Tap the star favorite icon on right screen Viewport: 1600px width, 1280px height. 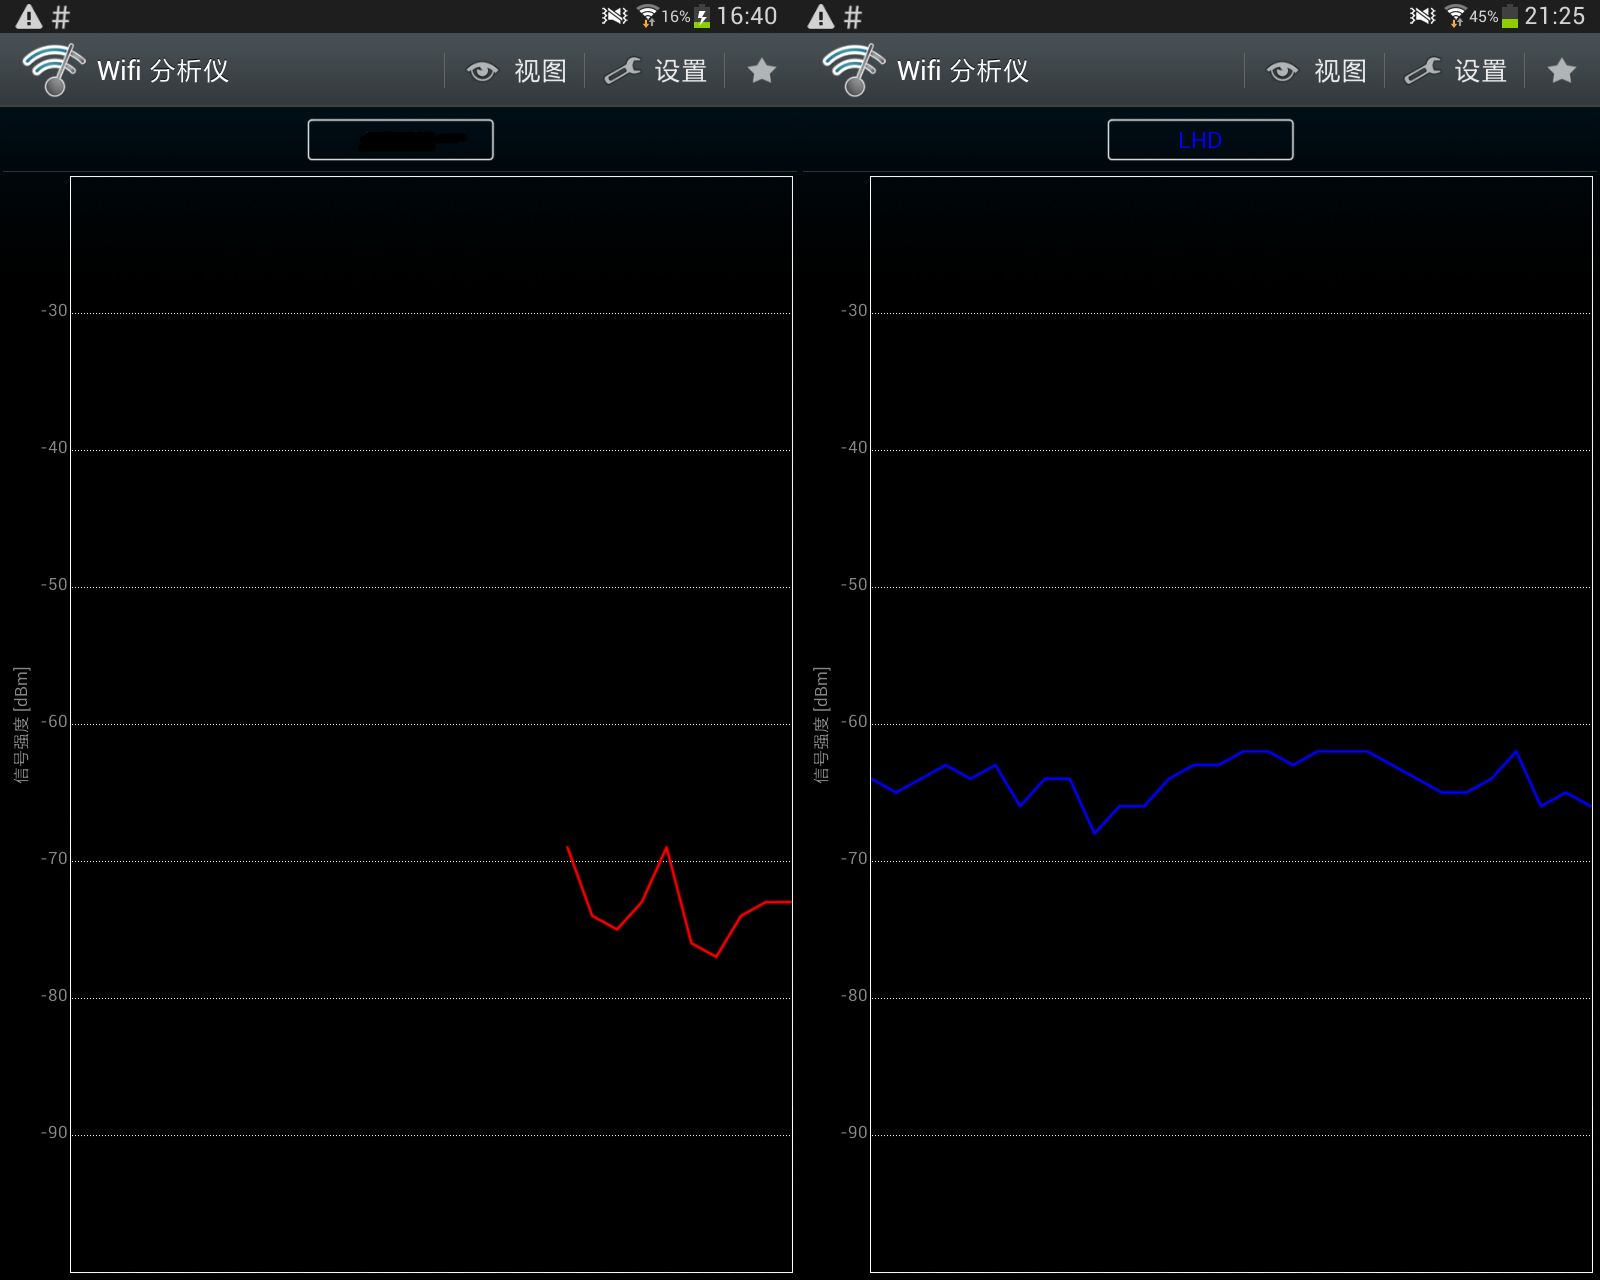click(x=1562, y=70)
